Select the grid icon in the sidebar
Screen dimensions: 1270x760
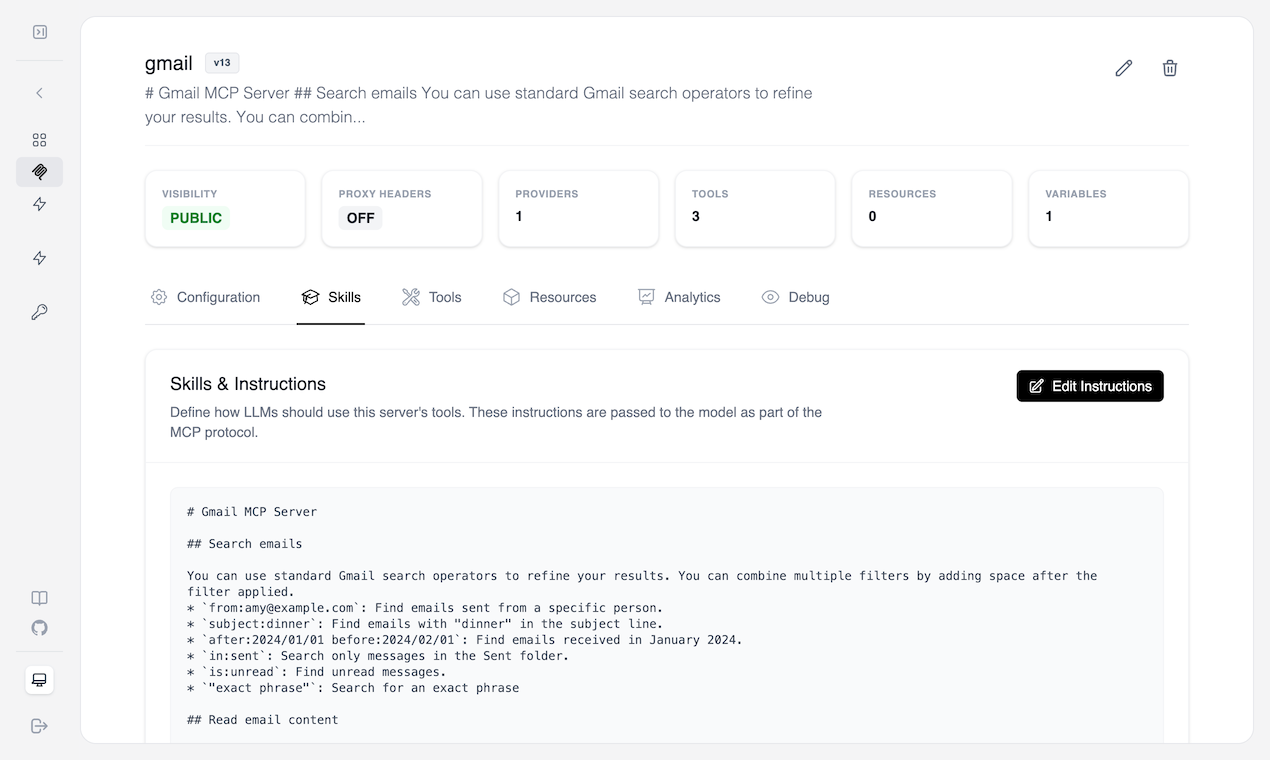(39, 139)
